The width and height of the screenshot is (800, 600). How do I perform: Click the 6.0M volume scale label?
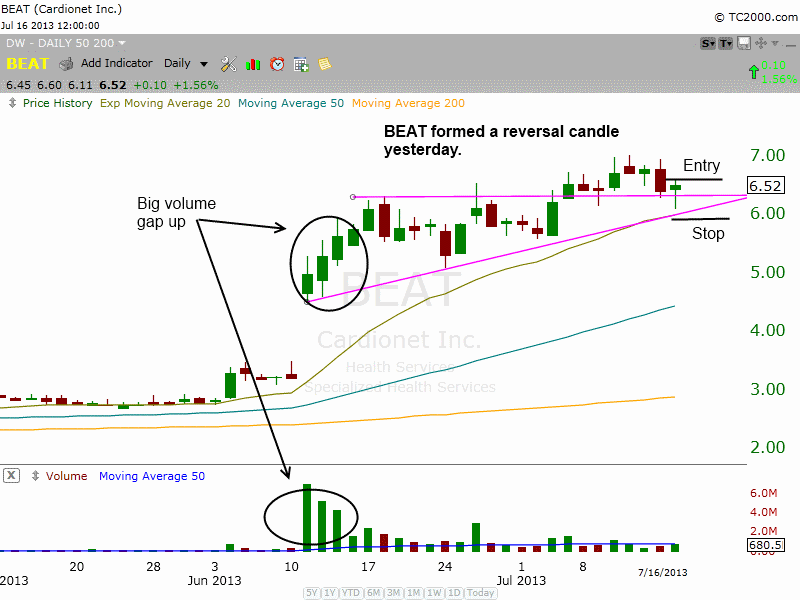[x=764, y=493]
